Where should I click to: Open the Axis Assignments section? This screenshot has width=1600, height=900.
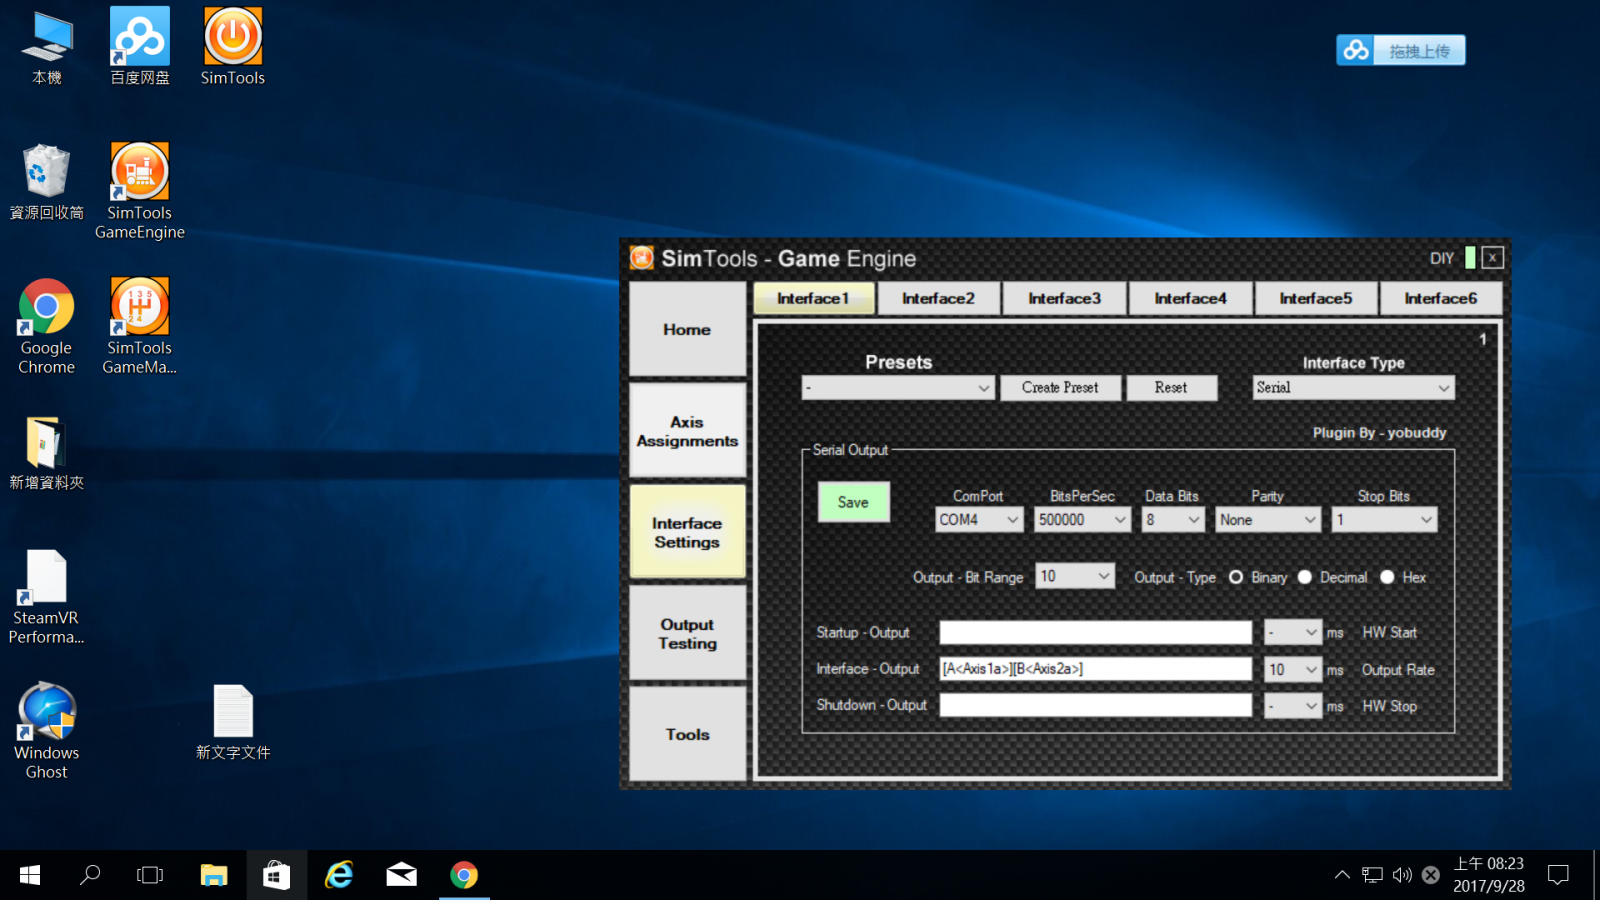coord(687,431)
